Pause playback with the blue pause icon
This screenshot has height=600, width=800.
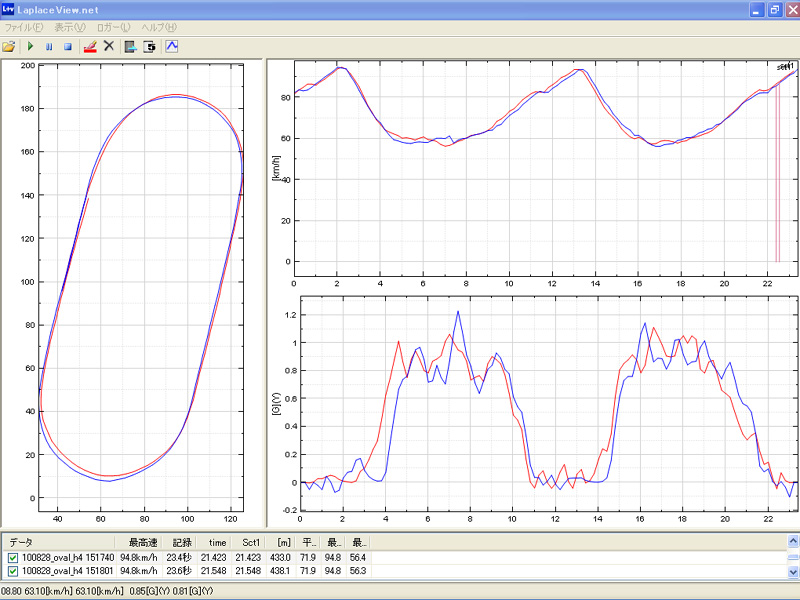click(49, 46)
